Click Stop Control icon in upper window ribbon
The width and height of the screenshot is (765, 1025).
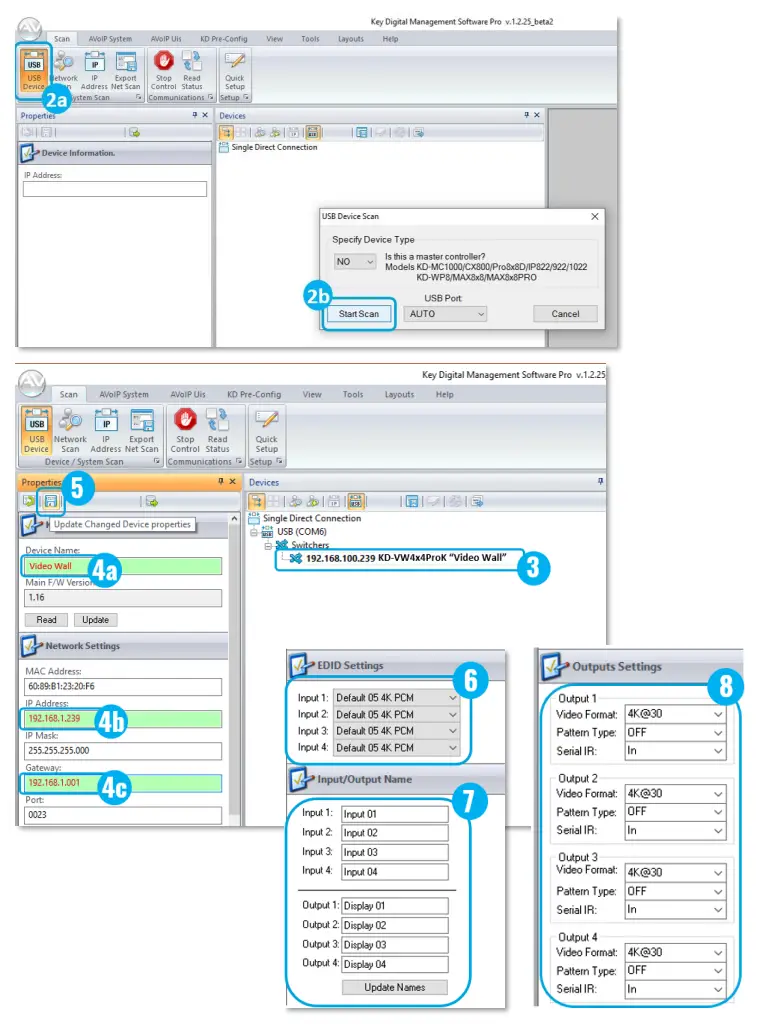[163, 71]
